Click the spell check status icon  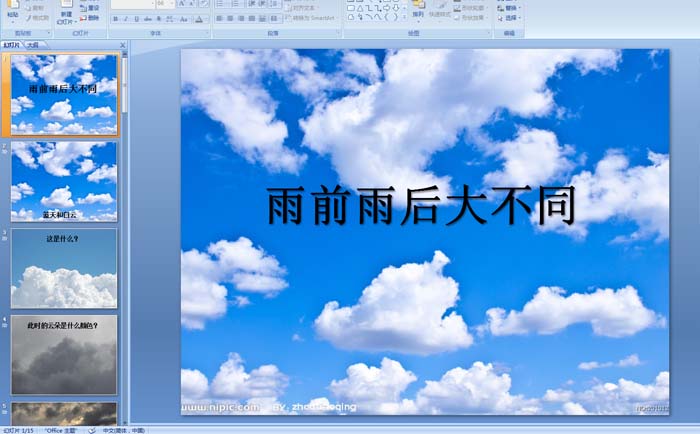(92, 430)
